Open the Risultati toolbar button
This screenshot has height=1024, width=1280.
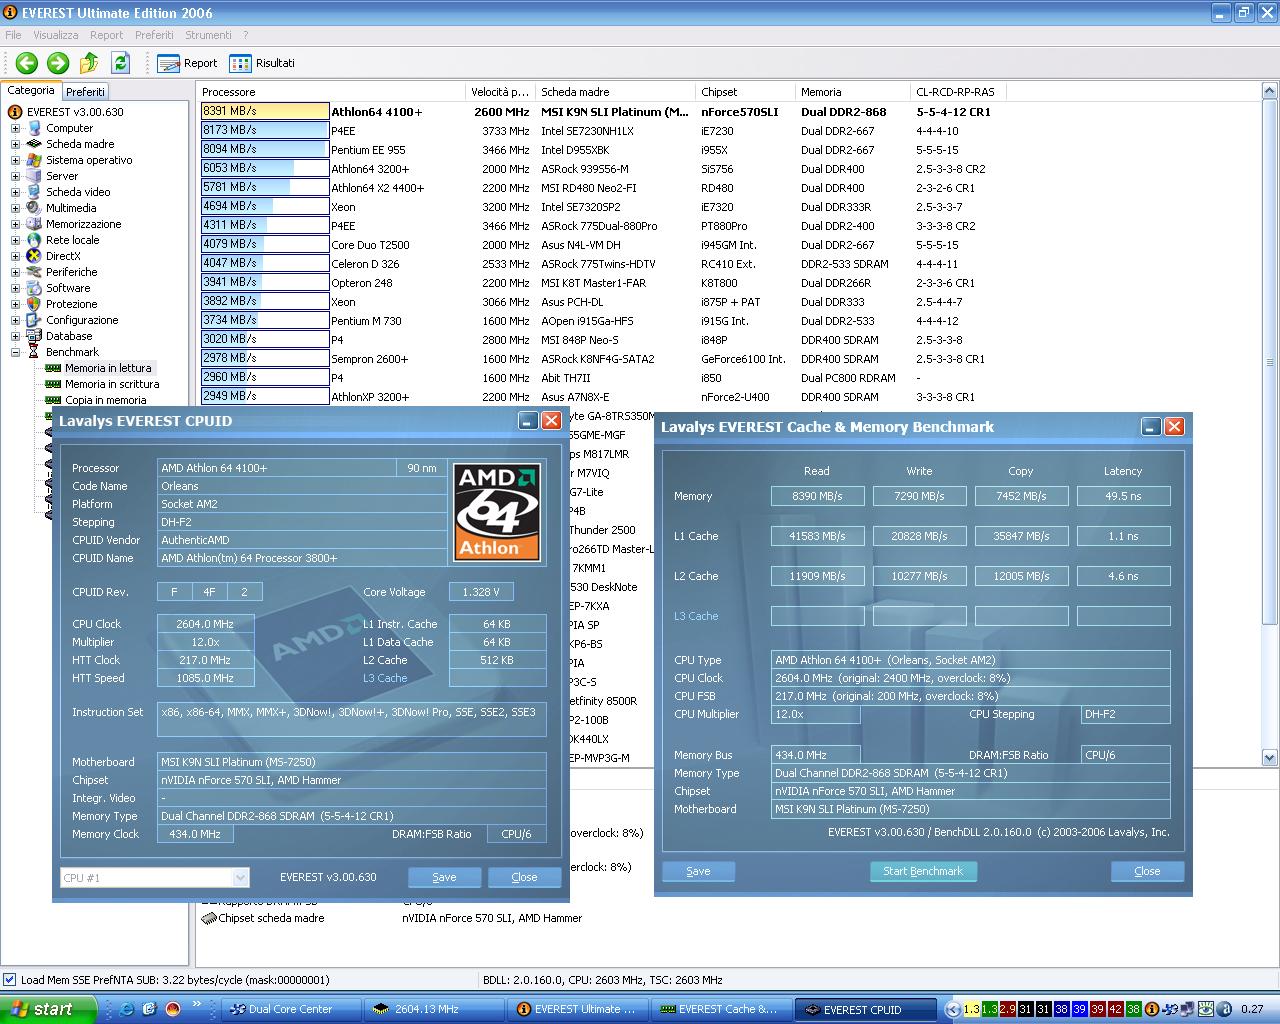(x=262, y=63)
